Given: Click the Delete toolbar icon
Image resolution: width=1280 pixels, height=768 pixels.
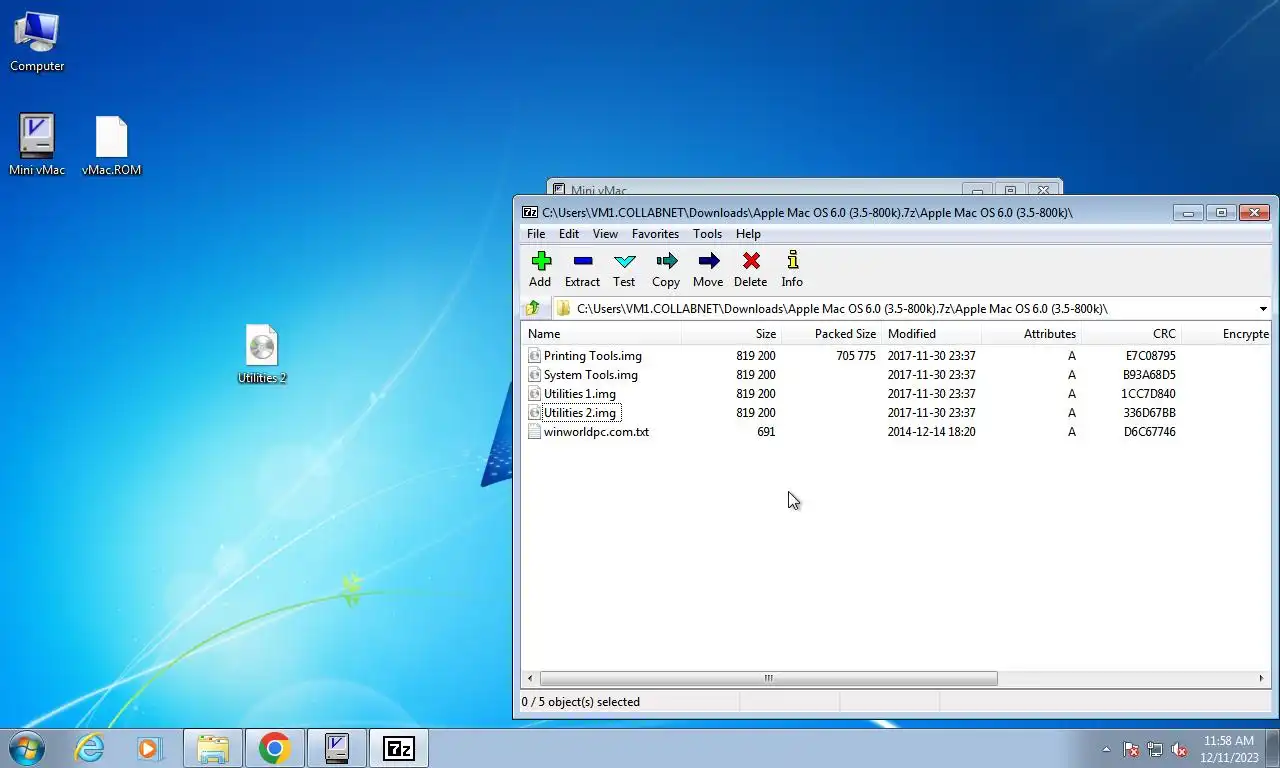Looking at the screenshot, I should pos(751,261).
